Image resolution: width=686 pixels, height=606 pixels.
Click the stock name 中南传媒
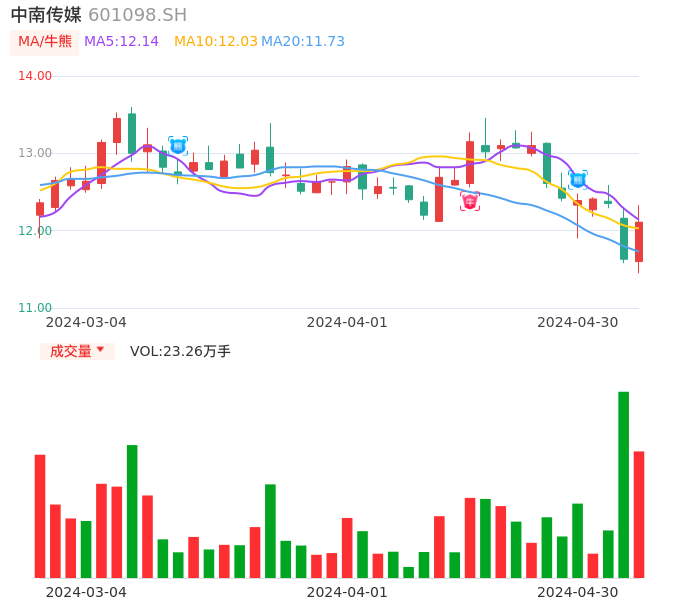46,15
